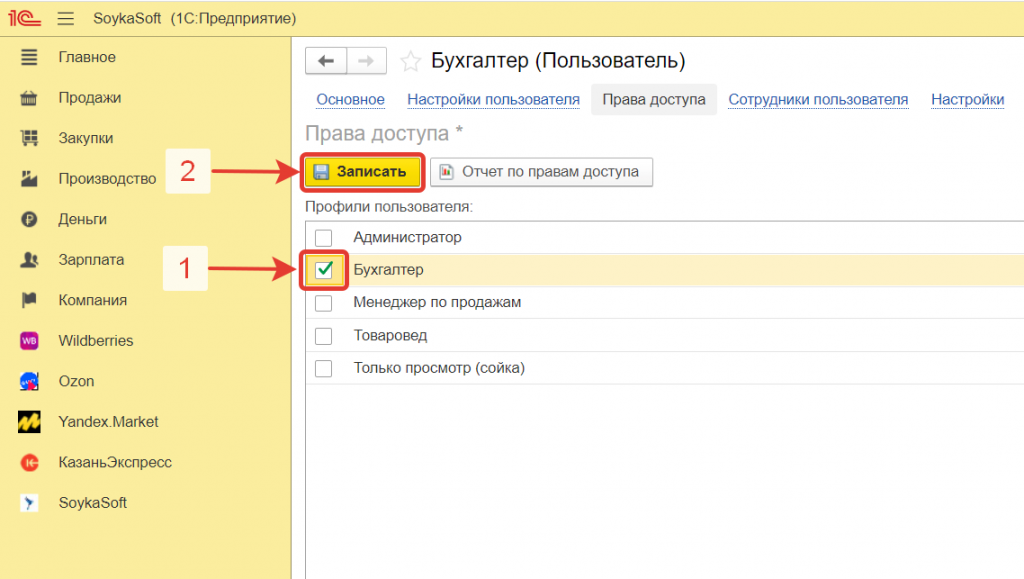Go to Сотрудники пользователя tab
1024x579 pixels.
pyautogui.click(x=817, y=100)
